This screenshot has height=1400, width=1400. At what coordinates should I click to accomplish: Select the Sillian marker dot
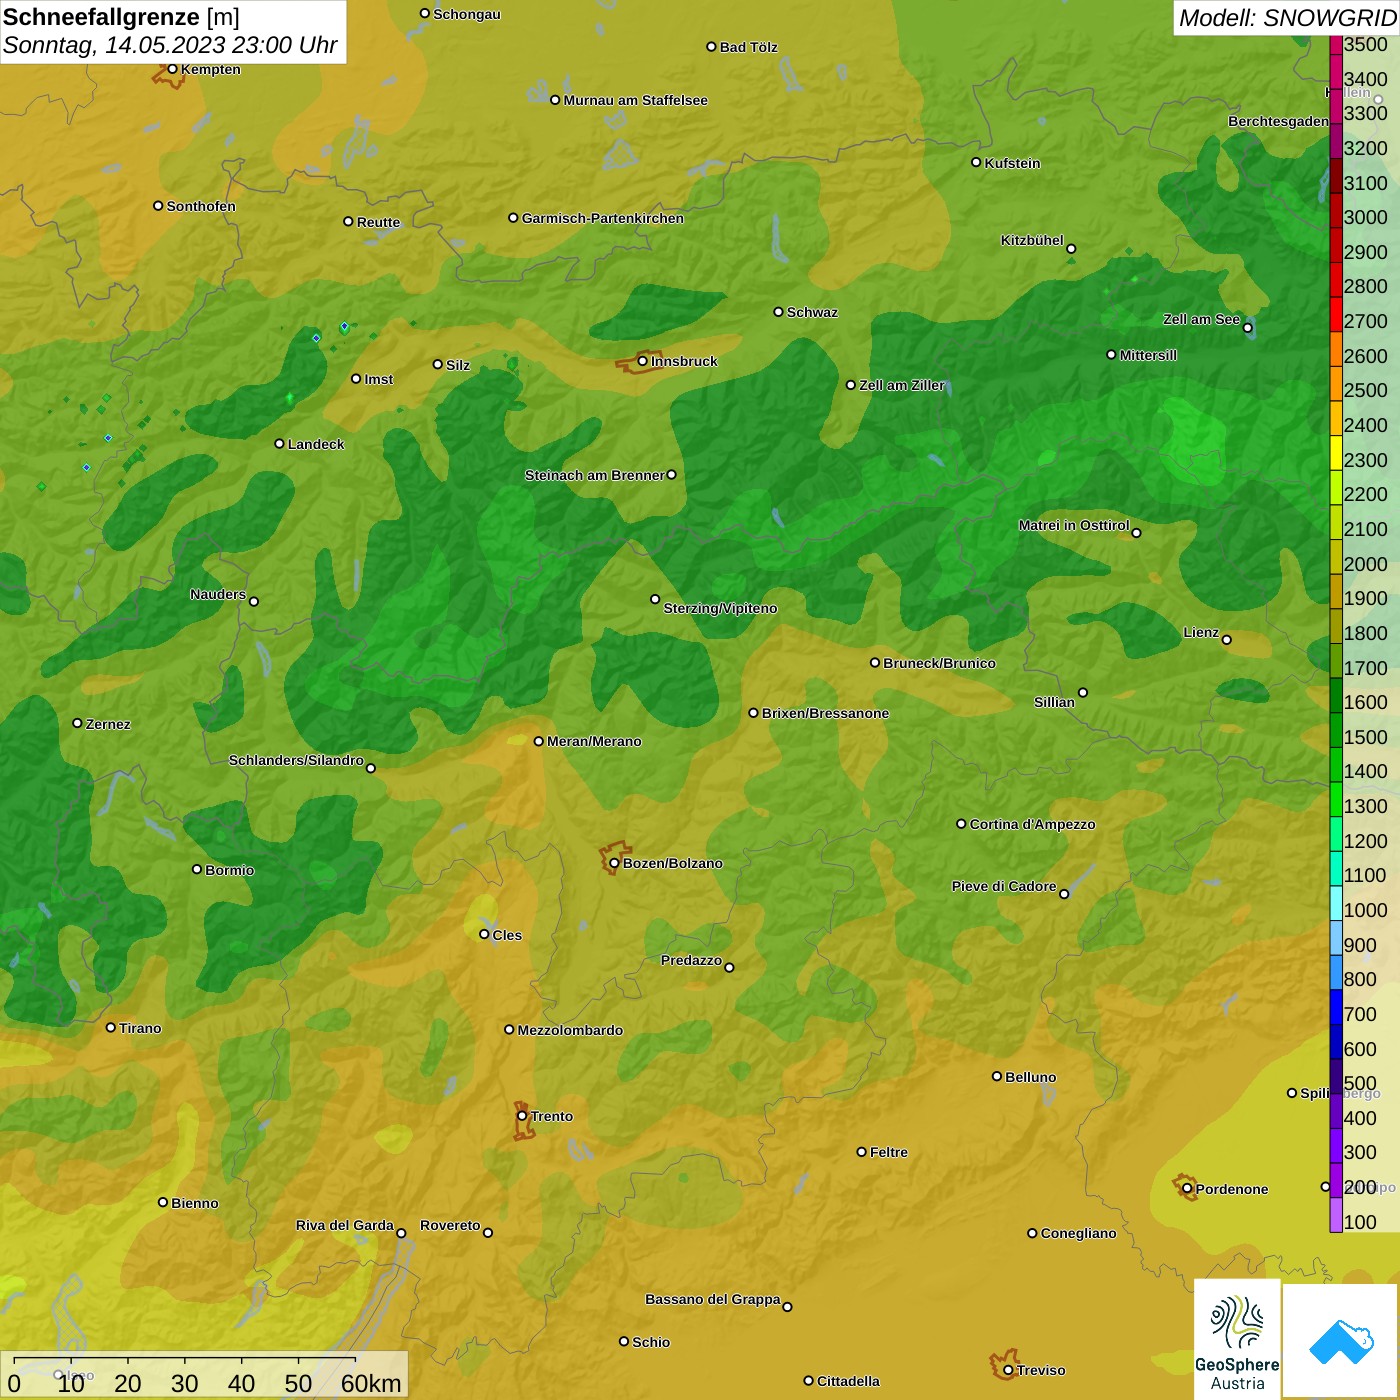point(1083,692)
